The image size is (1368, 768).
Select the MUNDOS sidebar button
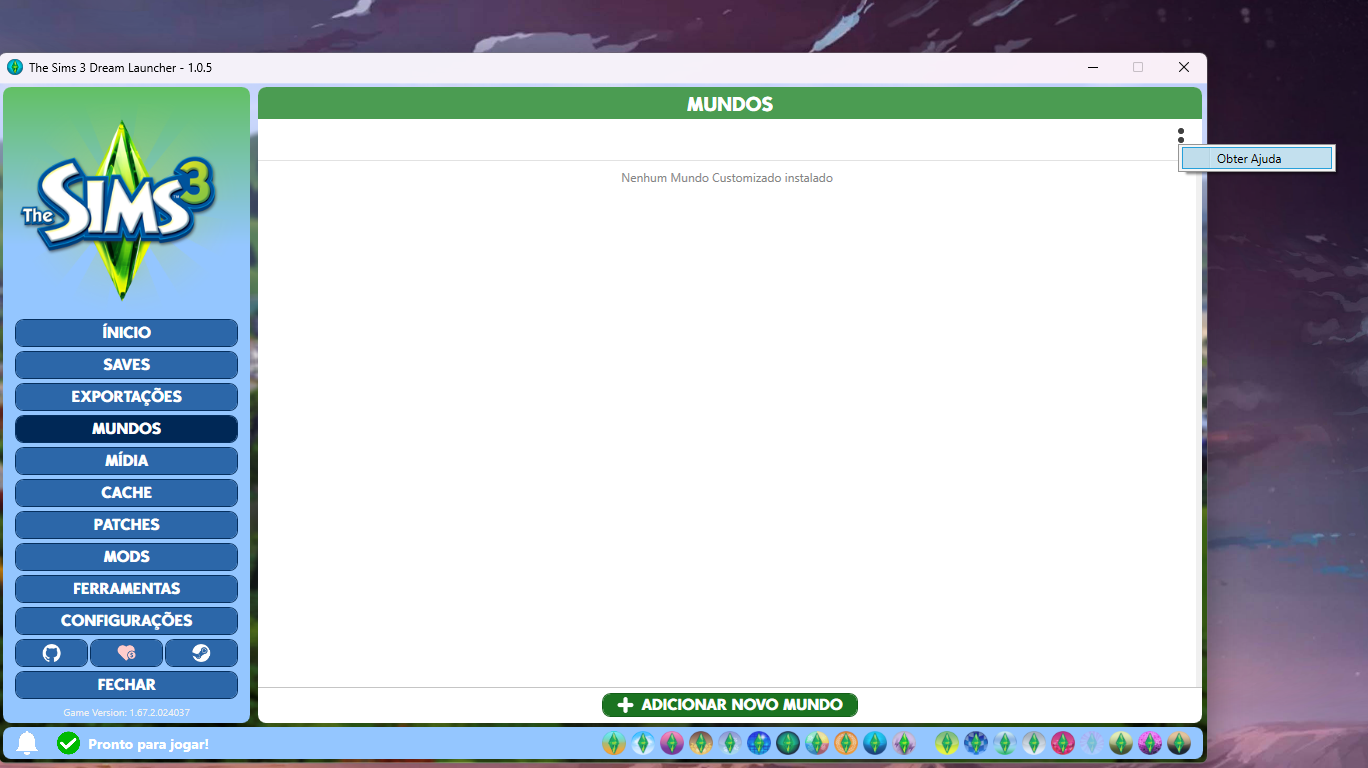[126, 429]
